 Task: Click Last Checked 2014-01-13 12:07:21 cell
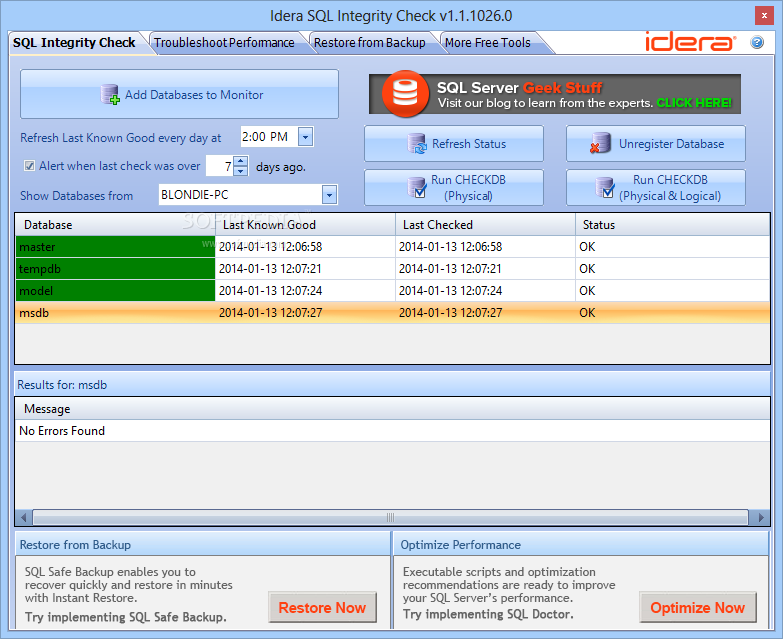(x=485, y=269)
